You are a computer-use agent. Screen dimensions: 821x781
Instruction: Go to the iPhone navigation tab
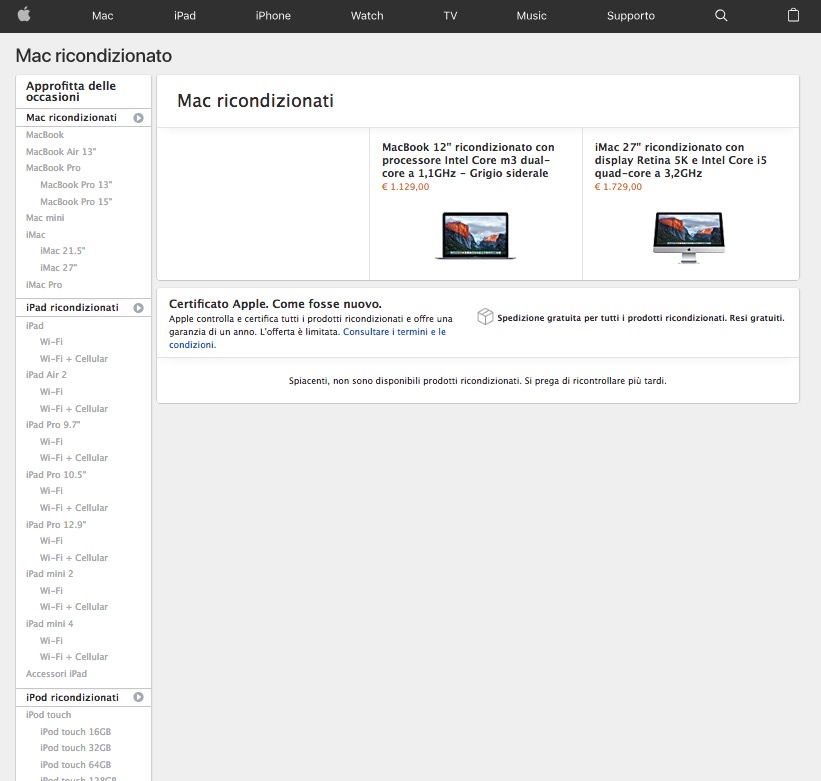(x=273, y=16)
